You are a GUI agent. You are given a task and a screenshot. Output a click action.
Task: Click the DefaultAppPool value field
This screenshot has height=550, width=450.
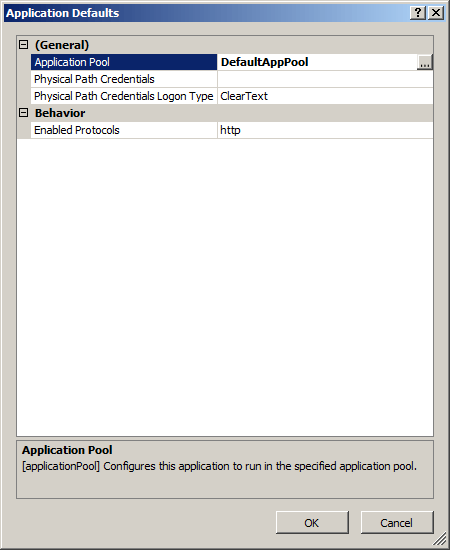[x=317, y=62]
